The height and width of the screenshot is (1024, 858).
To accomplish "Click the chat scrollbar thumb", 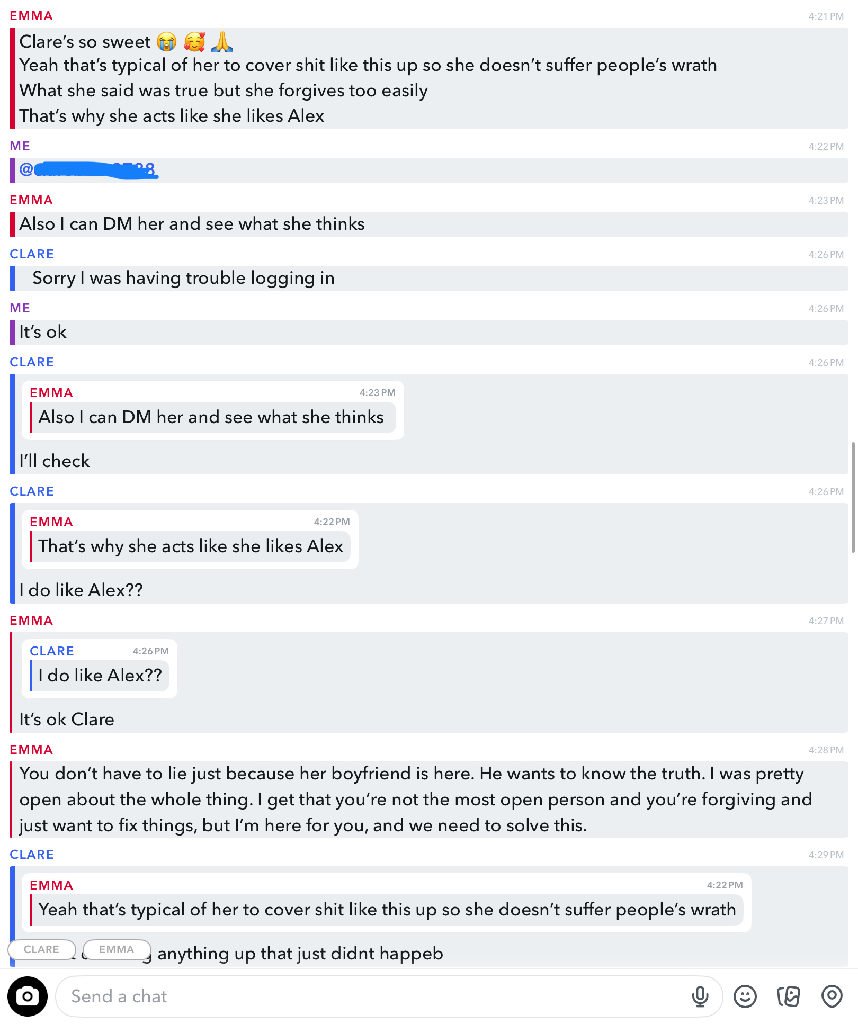I will [x=853, y=498].
